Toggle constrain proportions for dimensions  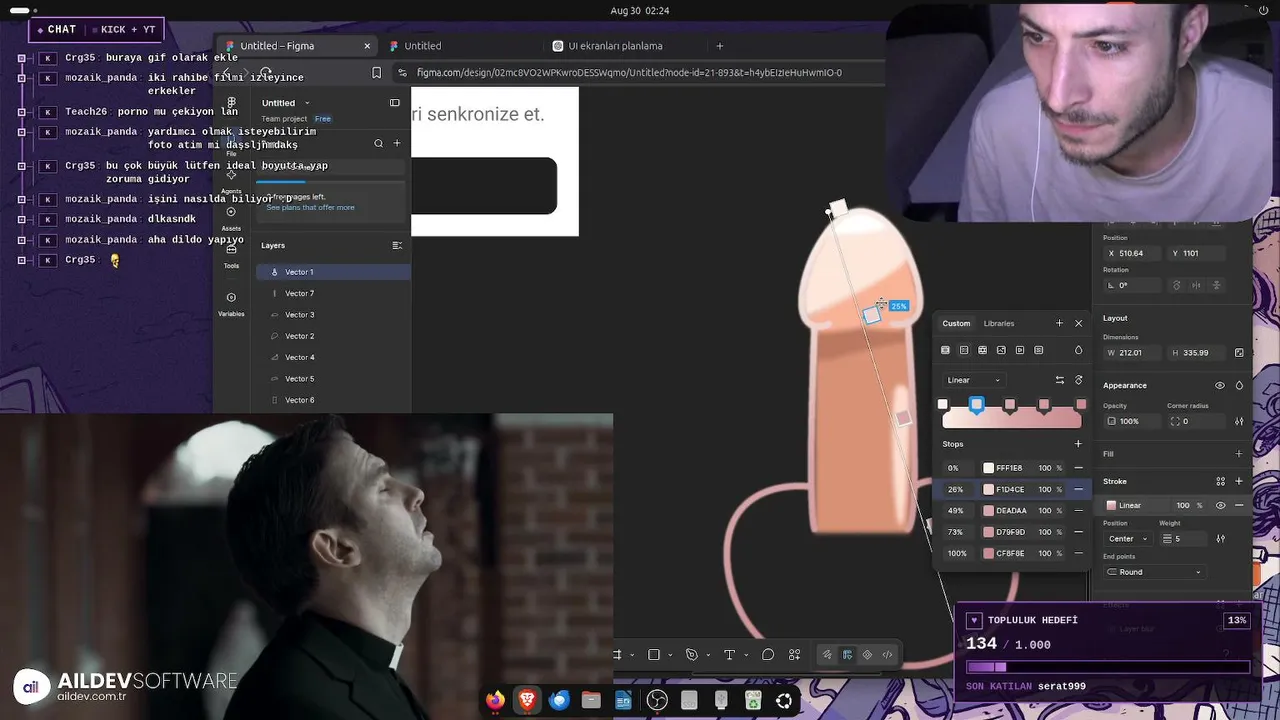[x=1239, y=353]
